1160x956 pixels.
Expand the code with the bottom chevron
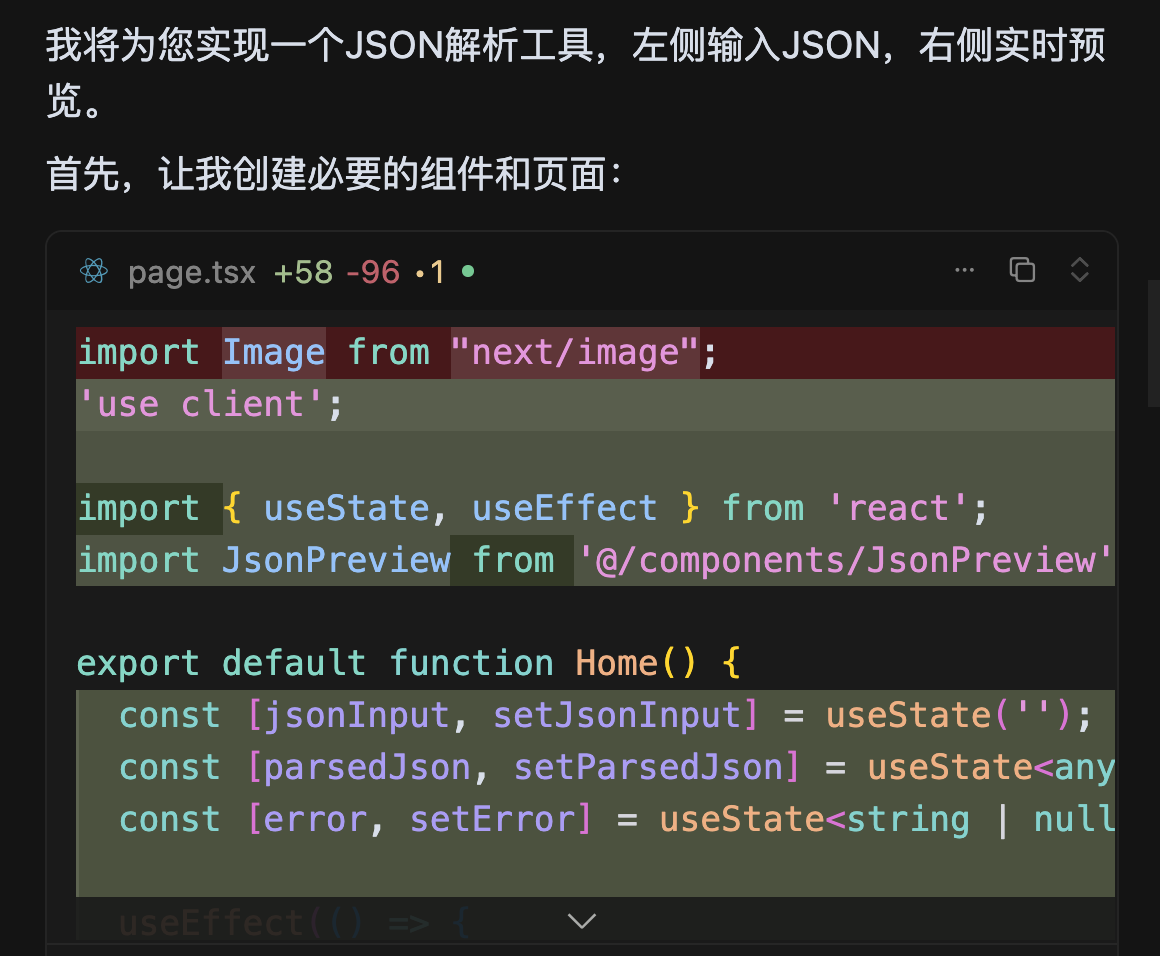pos(581,920)
